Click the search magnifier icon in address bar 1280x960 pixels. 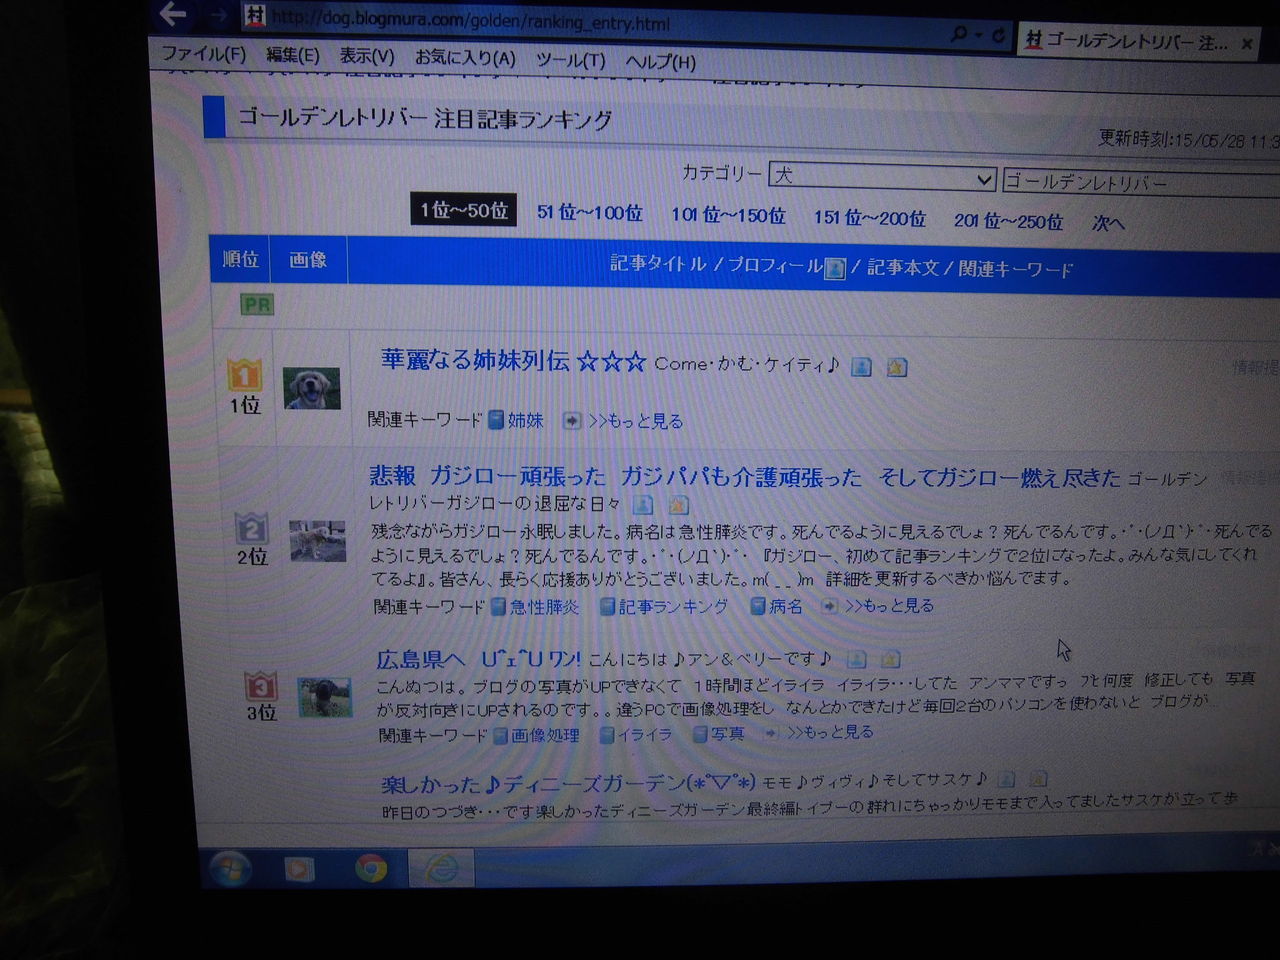(960, 34)
